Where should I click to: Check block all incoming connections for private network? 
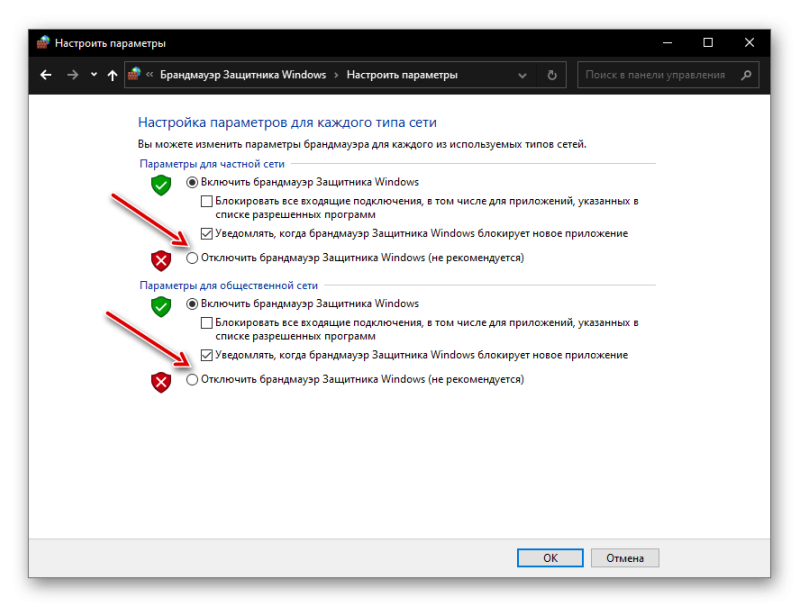click(207, 201)
